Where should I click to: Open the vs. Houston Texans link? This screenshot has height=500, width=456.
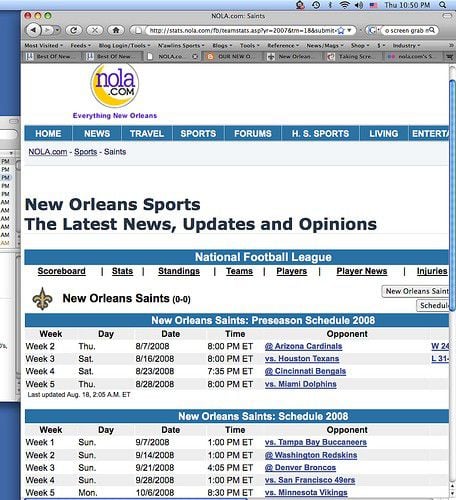[x=302, y=359]
